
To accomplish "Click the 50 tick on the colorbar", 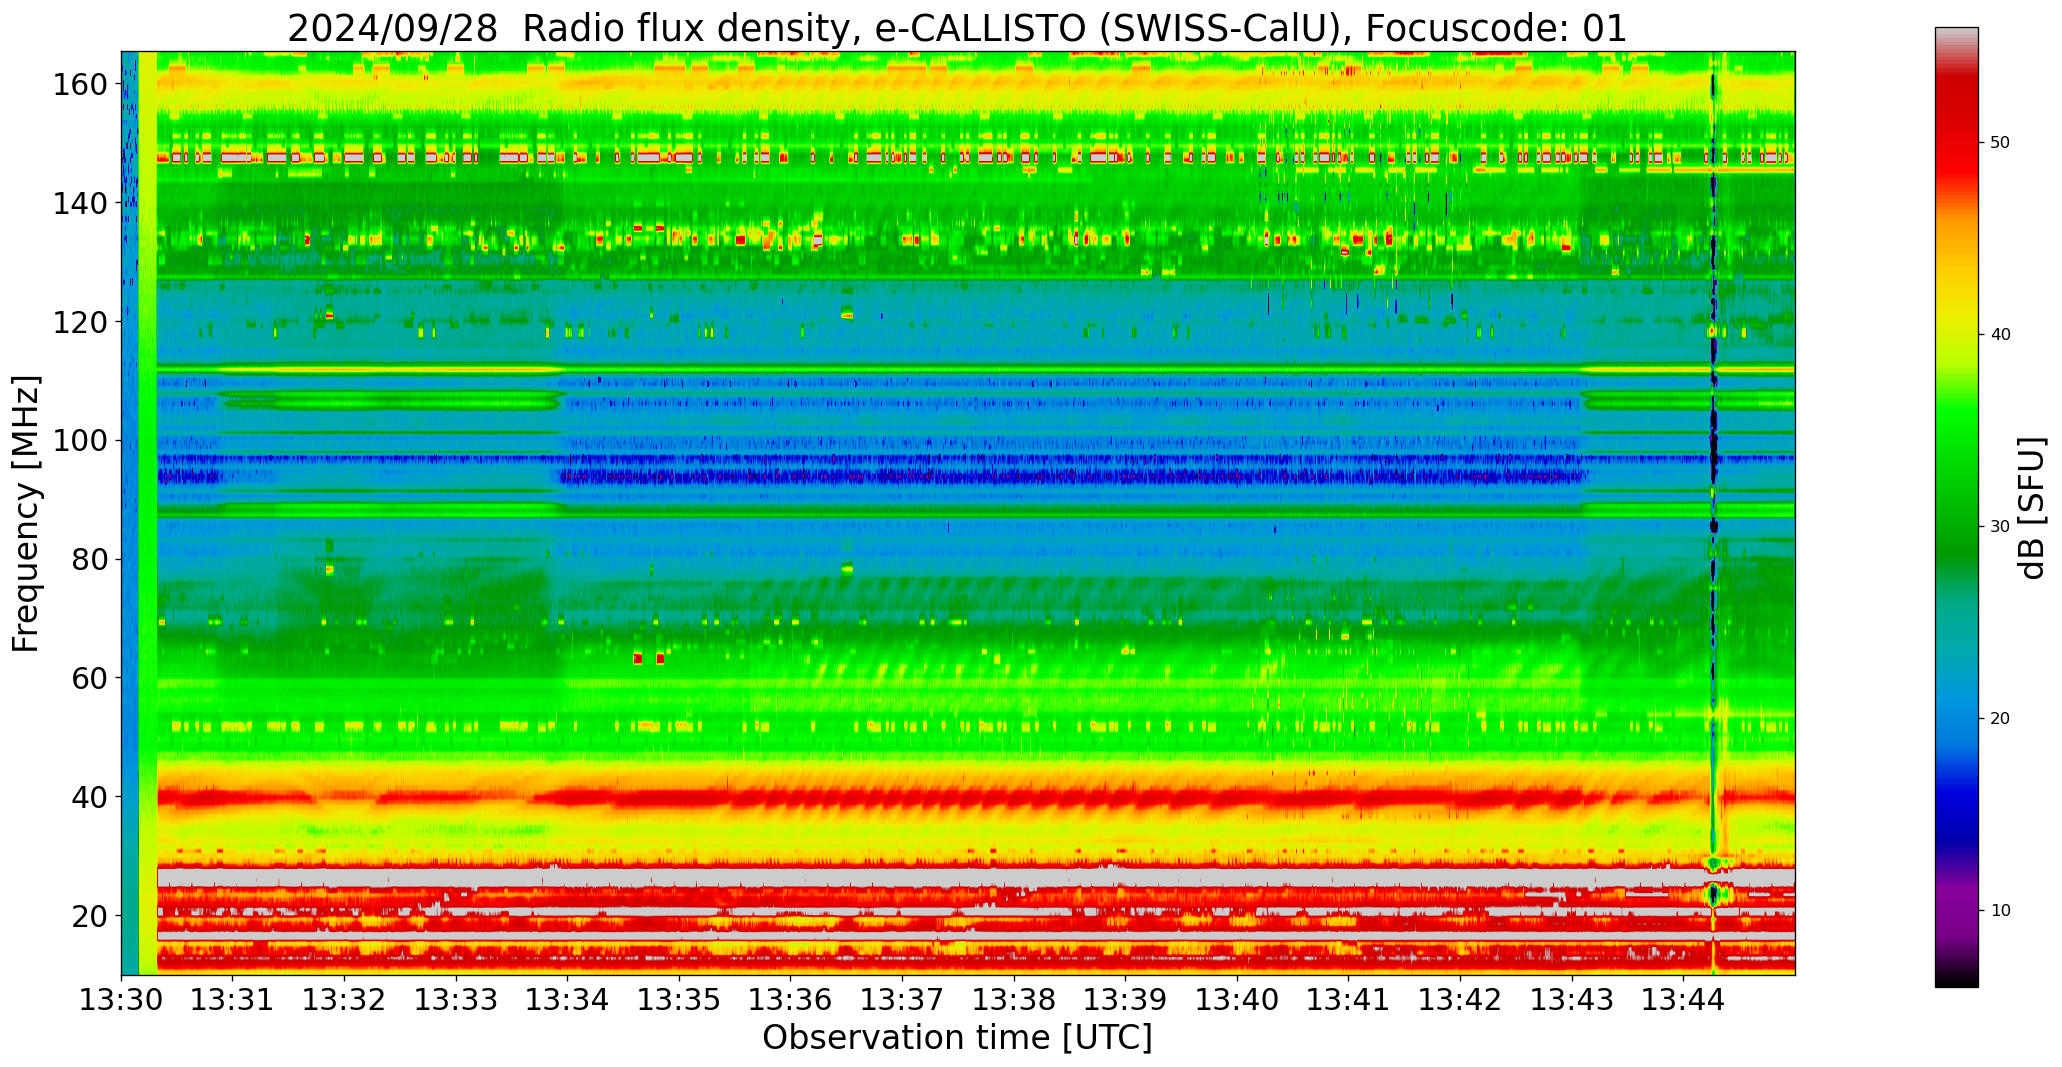I will (2000, 142).
